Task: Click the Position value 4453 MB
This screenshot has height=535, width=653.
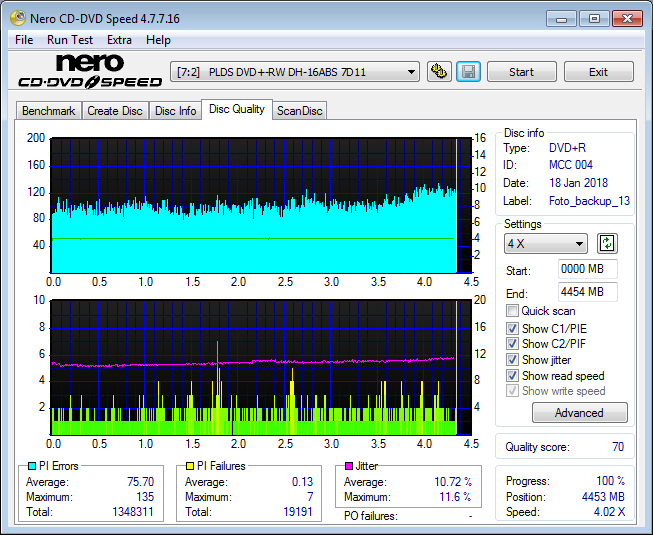Action: pyautogui.click(x=603, y=497)
